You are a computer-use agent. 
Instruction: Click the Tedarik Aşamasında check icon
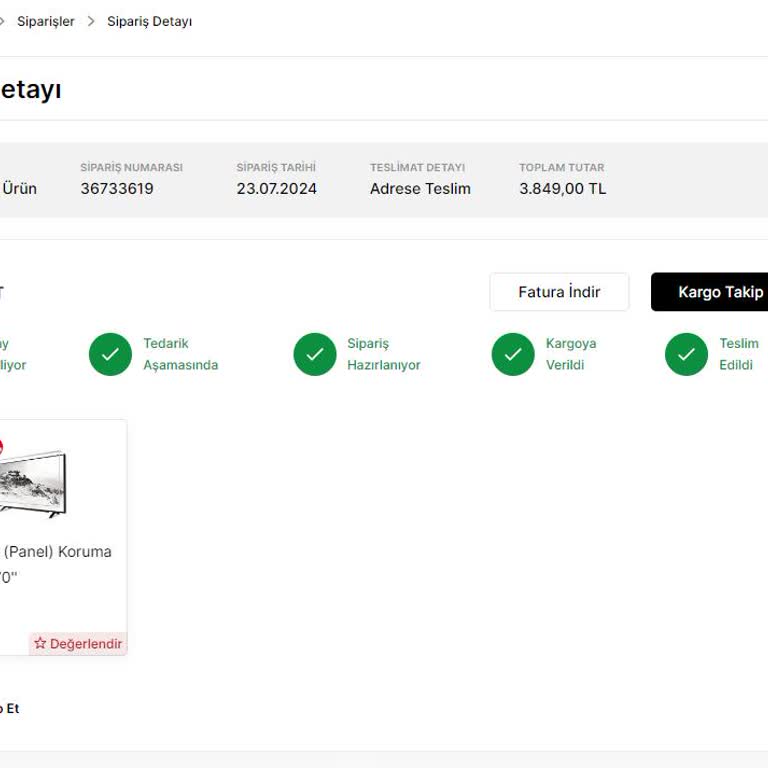click(x=110, y=354)
